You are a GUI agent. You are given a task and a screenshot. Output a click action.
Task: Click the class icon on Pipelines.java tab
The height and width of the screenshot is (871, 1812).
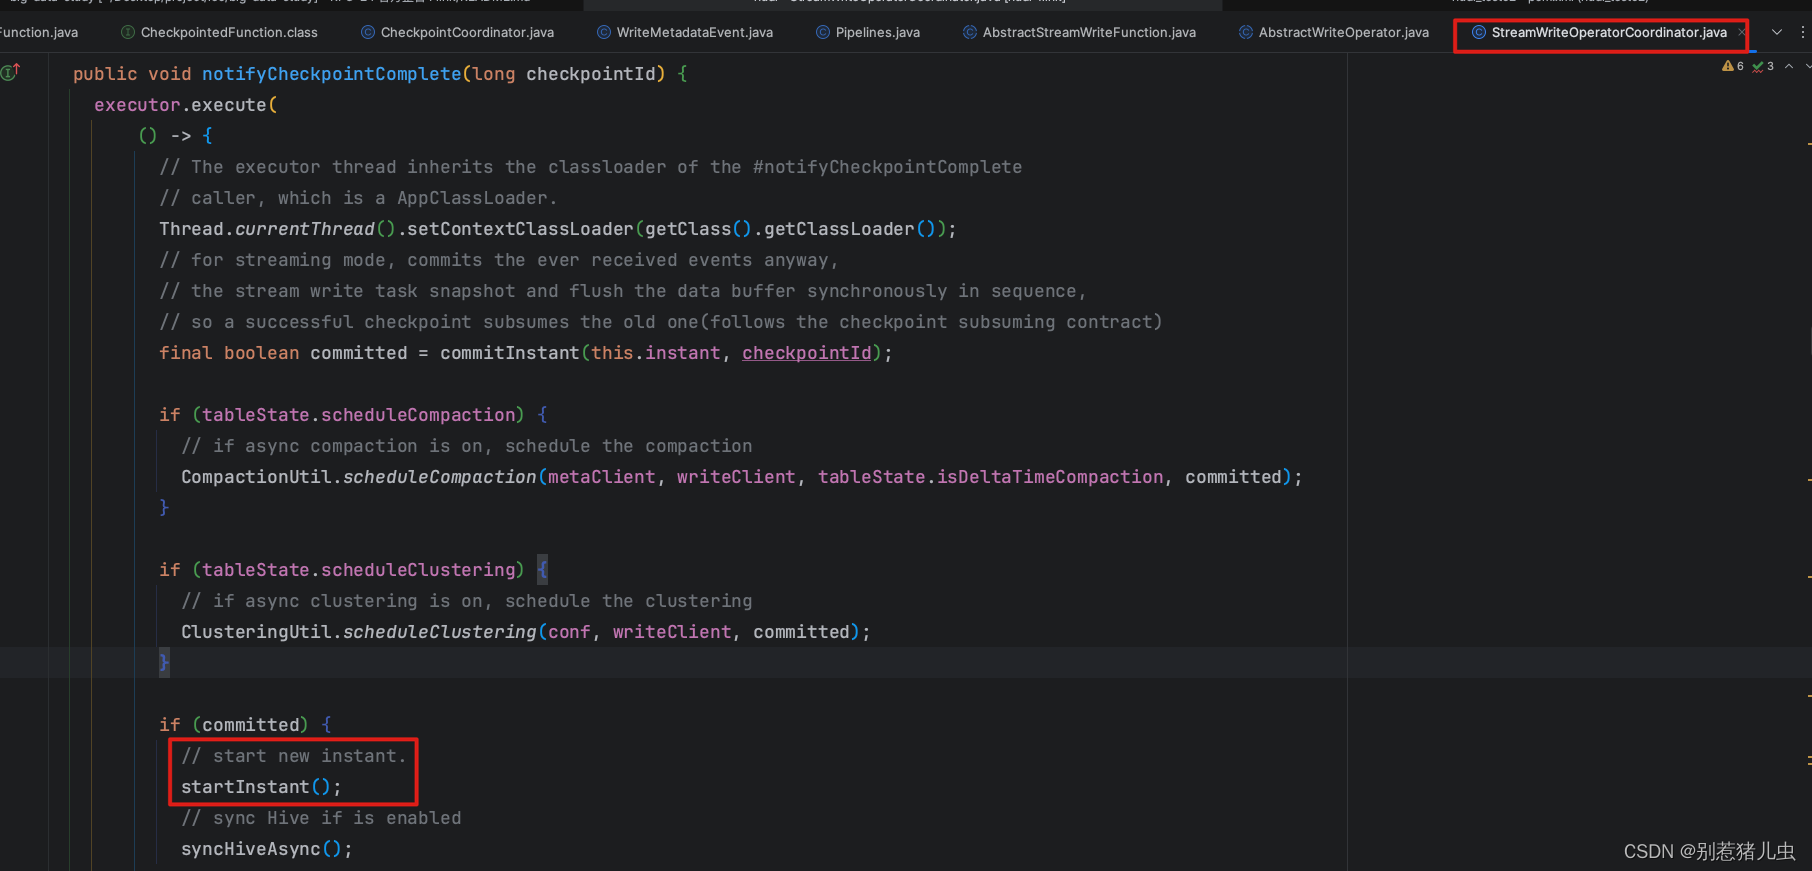[823, 32]
